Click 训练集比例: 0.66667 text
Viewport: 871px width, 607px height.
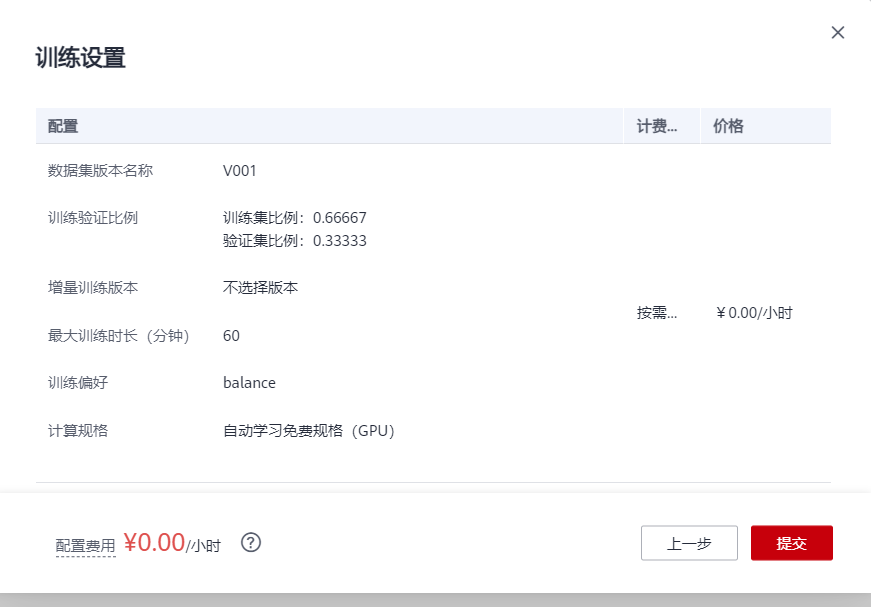pos(294,217)
